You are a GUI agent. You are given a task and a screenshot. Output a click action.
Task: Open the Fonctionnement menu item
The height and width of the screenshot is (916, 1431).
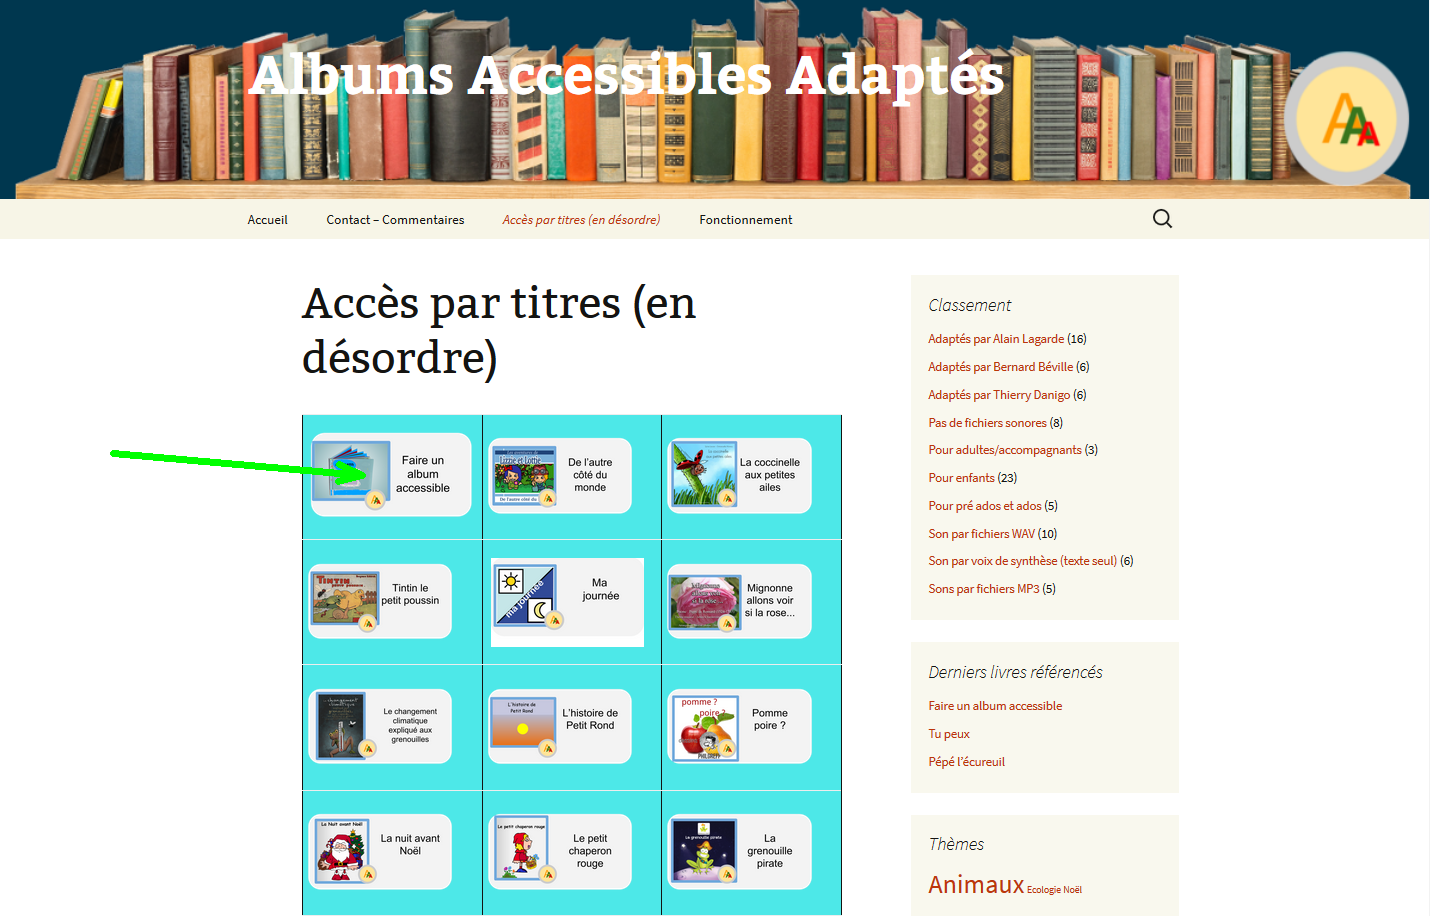[746, 220]
